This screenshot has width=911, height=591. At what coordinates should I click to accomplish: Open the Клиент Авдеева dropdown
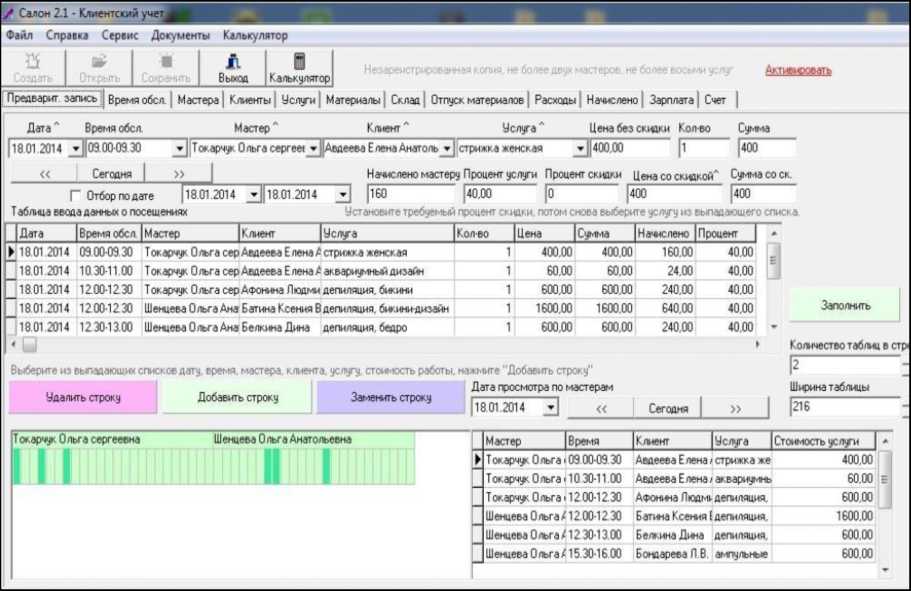(446, 149)
